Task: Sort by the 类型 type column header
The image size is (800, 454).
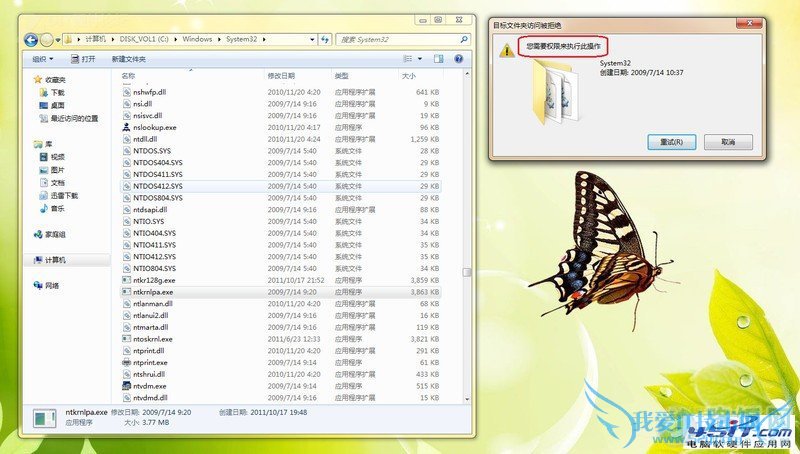Action: (x=364, y=75)
